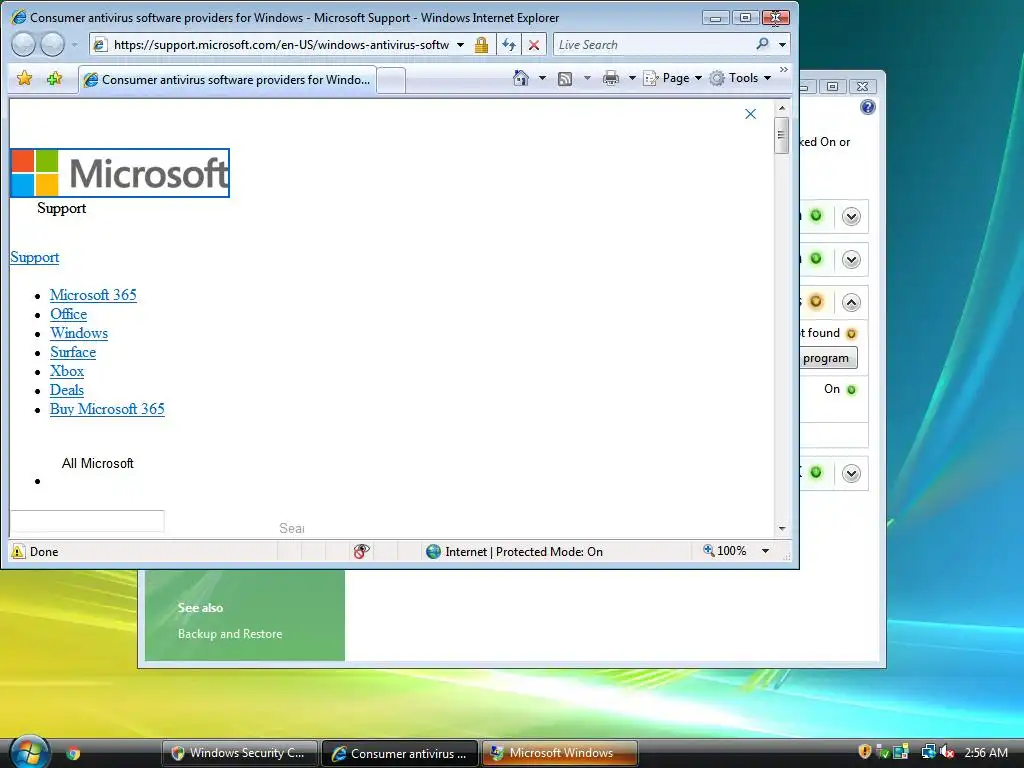The width and height of the screenshot is (1024, 768).
Task: Click the Forward navigation button
Action: (x=52, y=44)
